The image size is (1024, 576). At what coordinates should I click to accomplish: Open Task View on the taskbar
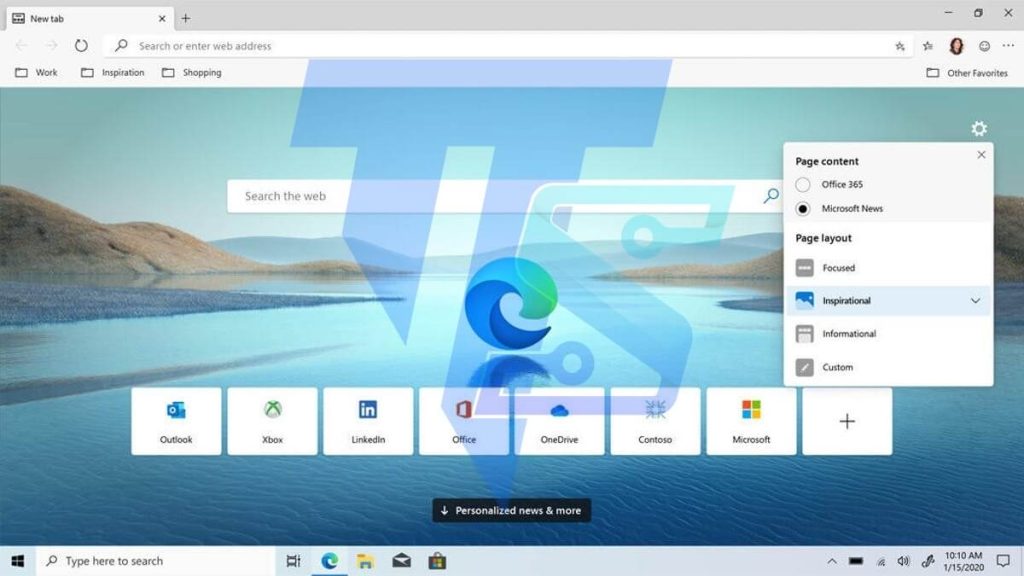[x=294, y=561]
